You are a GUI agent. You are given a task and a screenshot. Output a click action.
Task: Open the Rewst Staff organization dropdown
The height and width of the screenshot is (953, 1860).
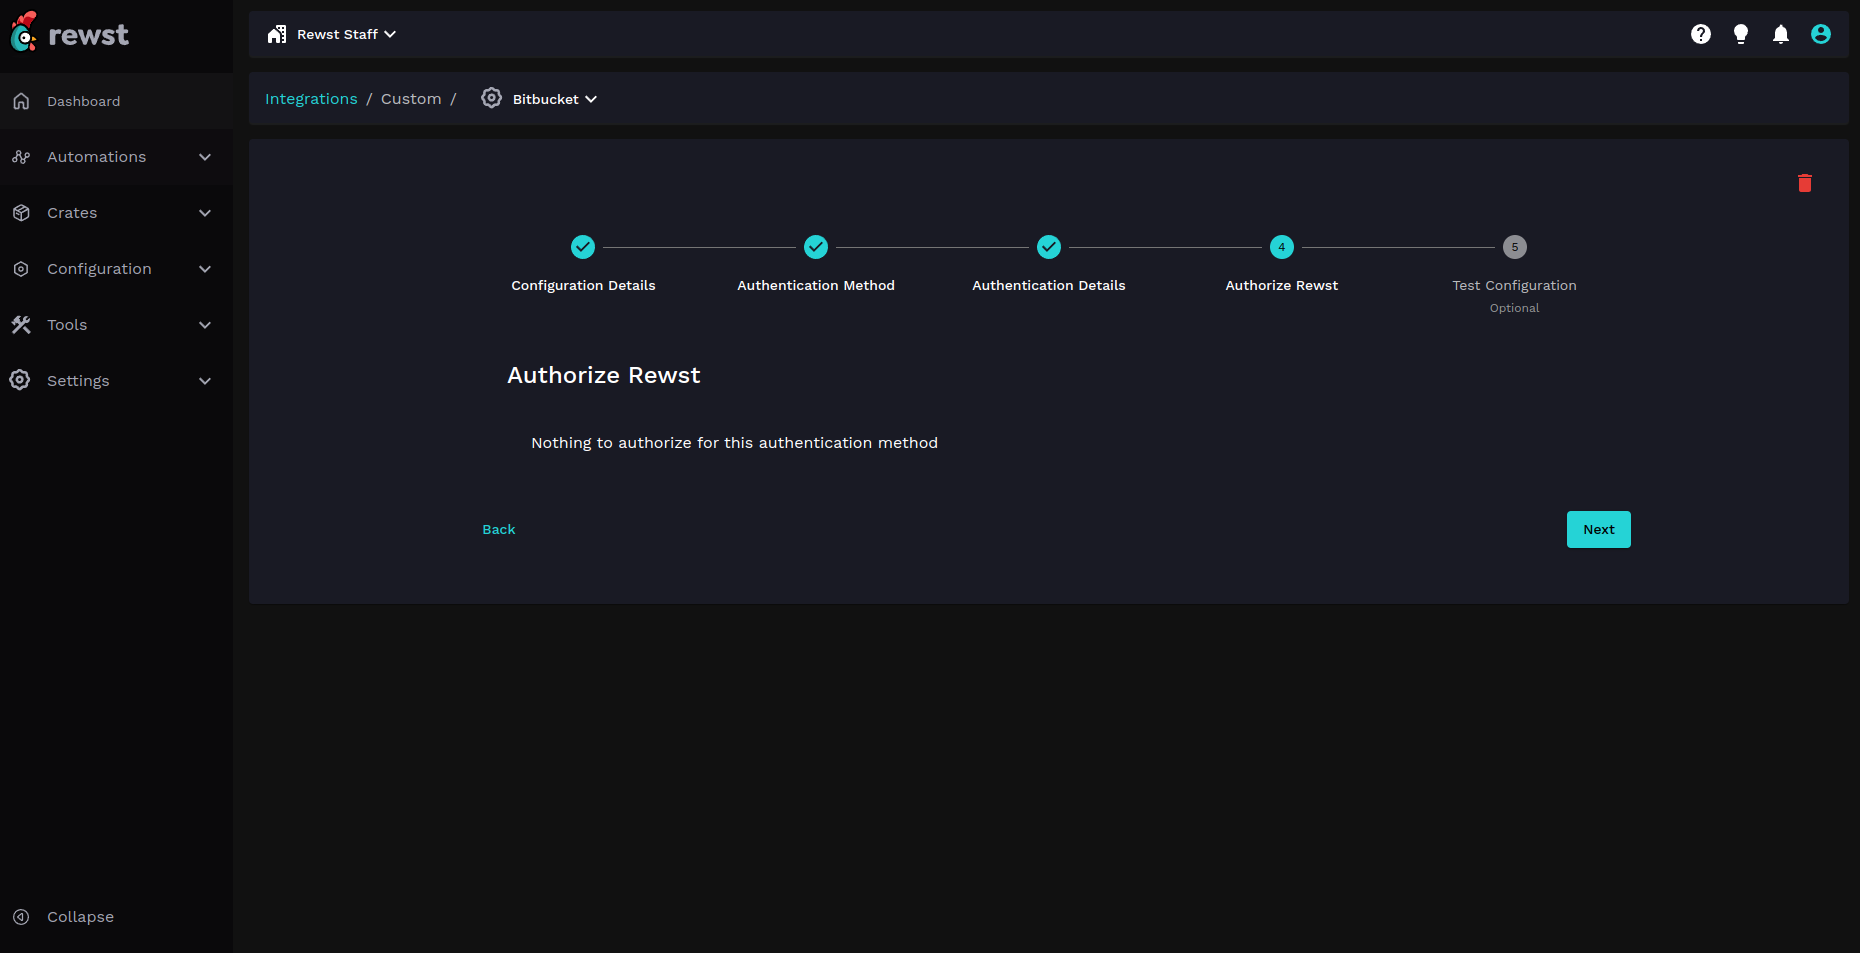click(333, 35)
